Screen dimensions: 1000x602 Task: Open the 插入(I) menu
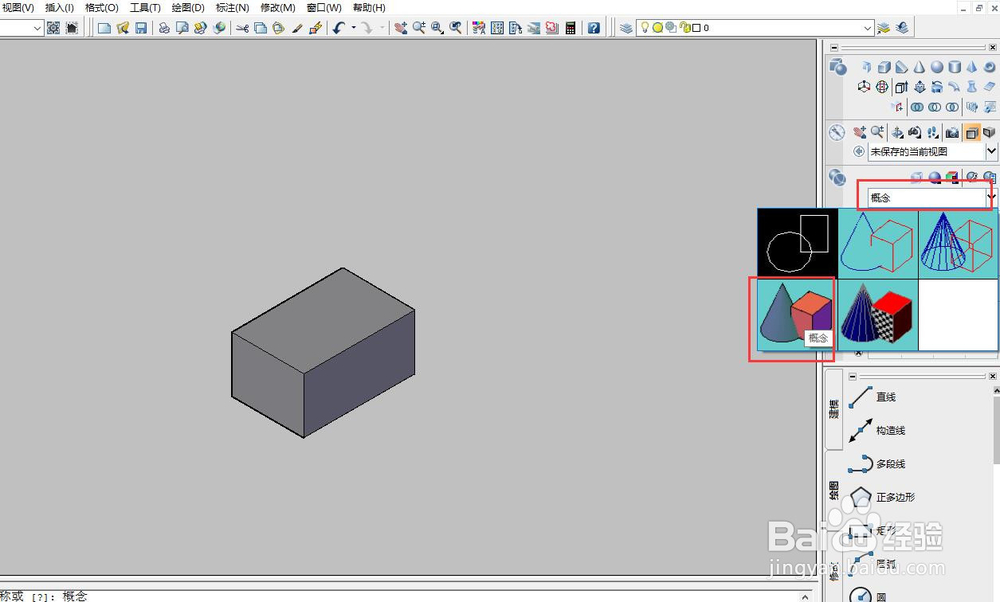(x=59, y=8)
